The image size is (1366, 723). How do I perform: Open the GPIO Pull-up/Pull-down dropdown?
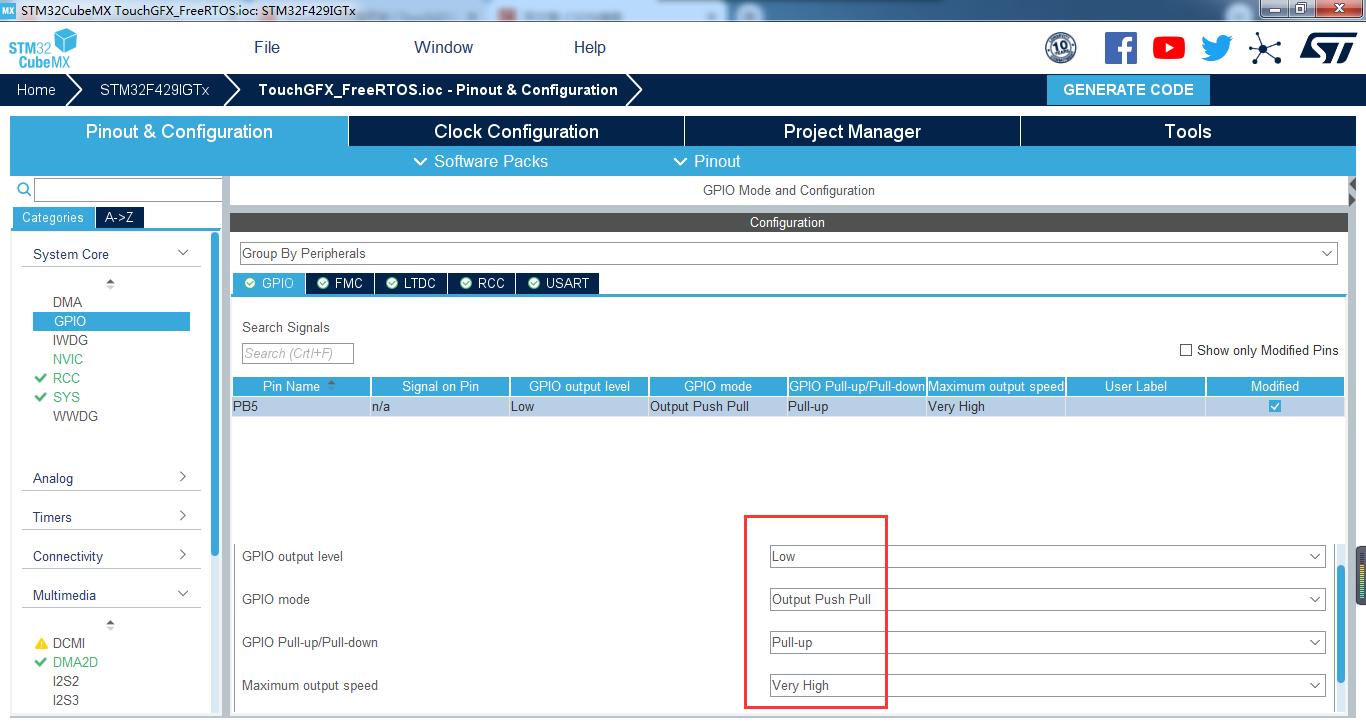click(x=1047, y=642)
